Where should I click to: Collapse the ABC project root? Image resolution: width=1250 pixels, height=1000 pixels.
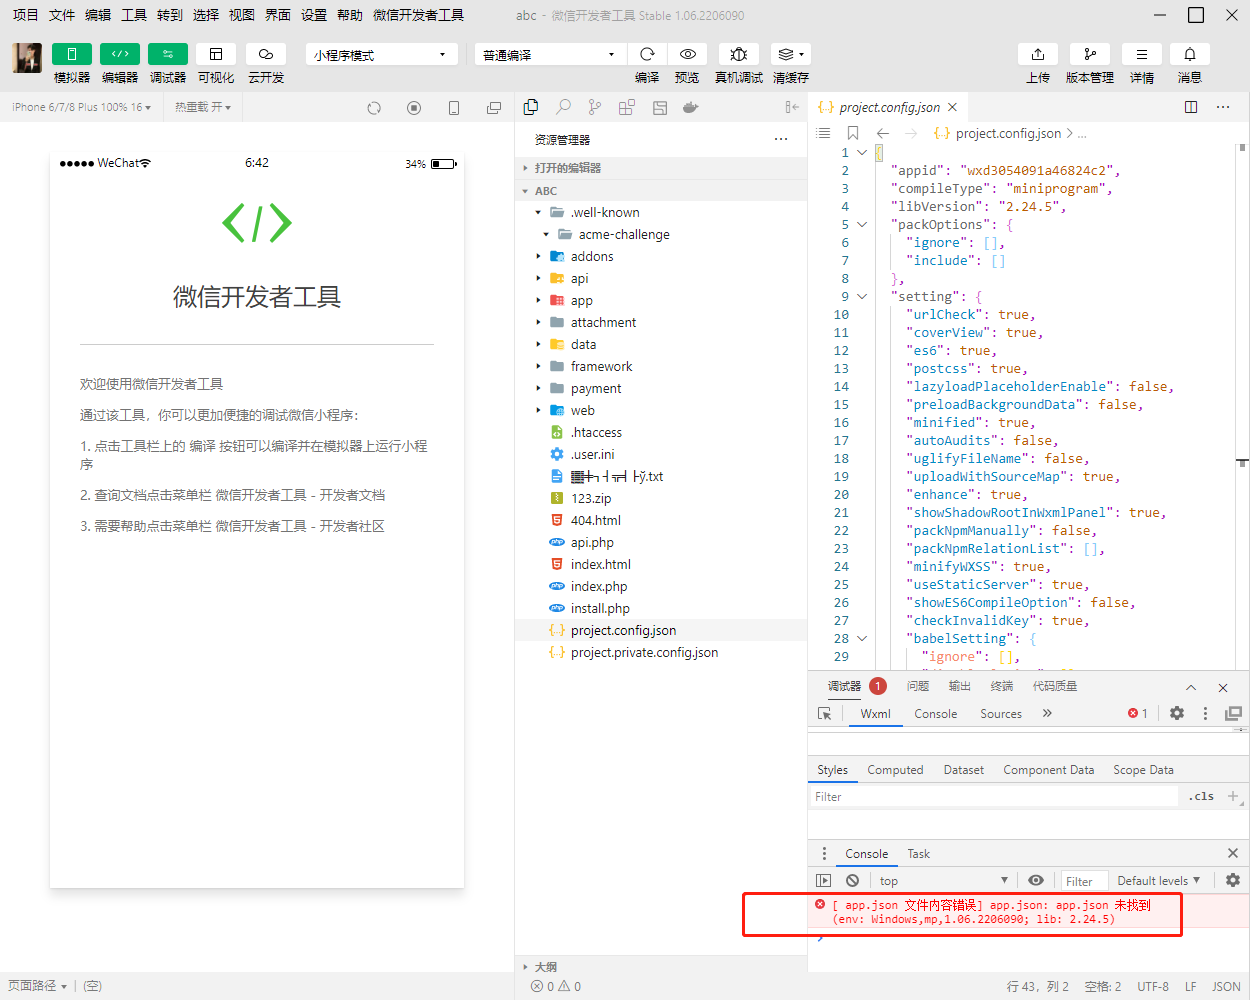click(x=661, y=191)
